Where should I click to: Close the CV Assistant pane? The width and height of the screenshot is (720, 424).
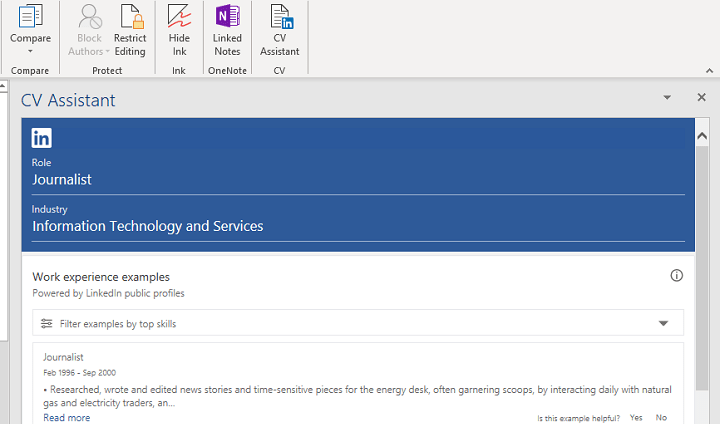(x=702, y=97)
